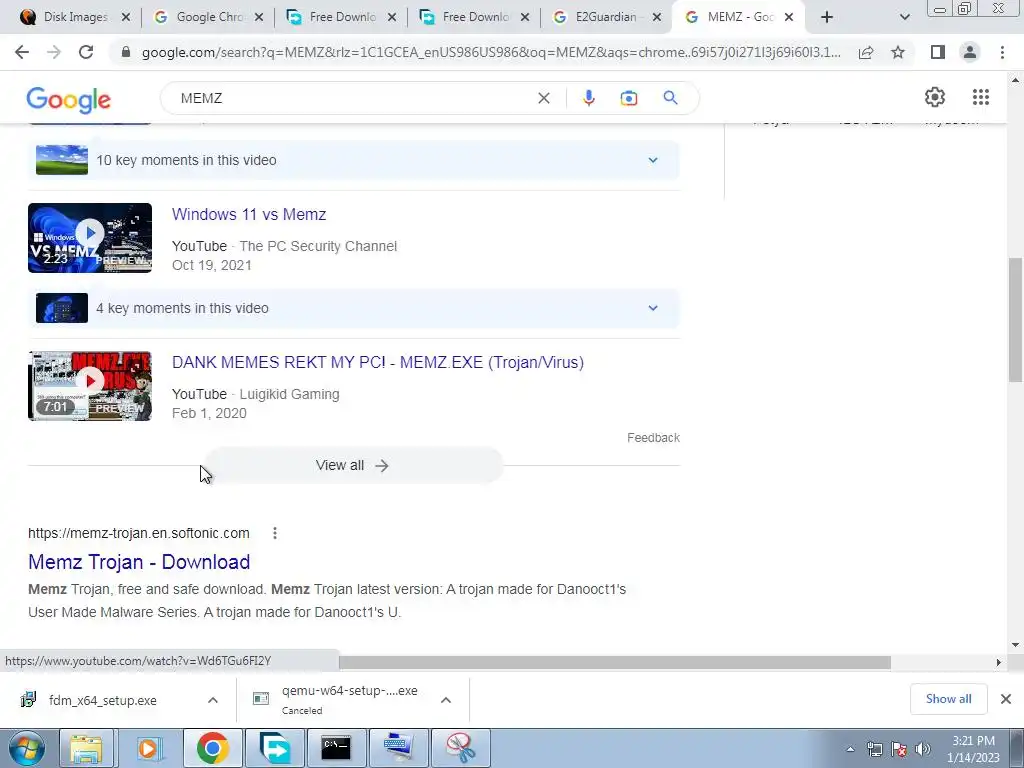
Task: Open the On-Screen Keyboard taskbar item
Action: pyautogui.click(x=398, y=748)
